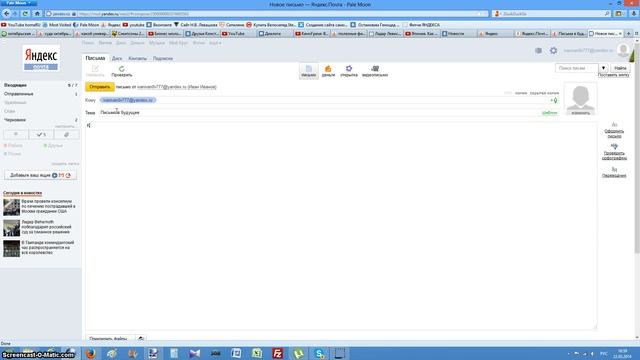640x360 pixels.
Task: Click the sender email address link
Action: point(162,87)
